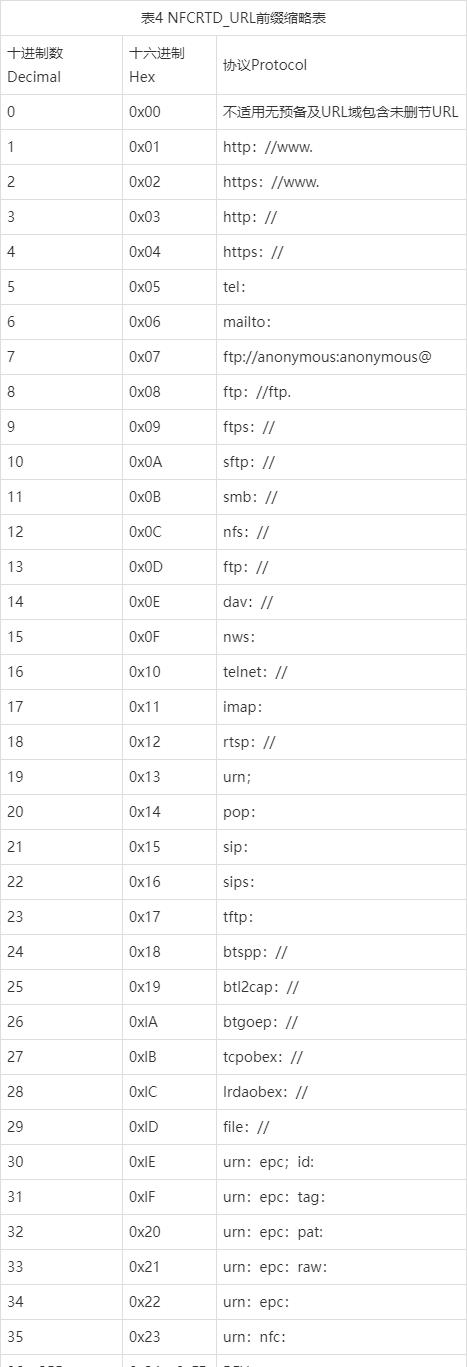The width and height of the screenshot is (467, 1367).
Task: Click decimal cell 18 in table
Action: [61, 742]
